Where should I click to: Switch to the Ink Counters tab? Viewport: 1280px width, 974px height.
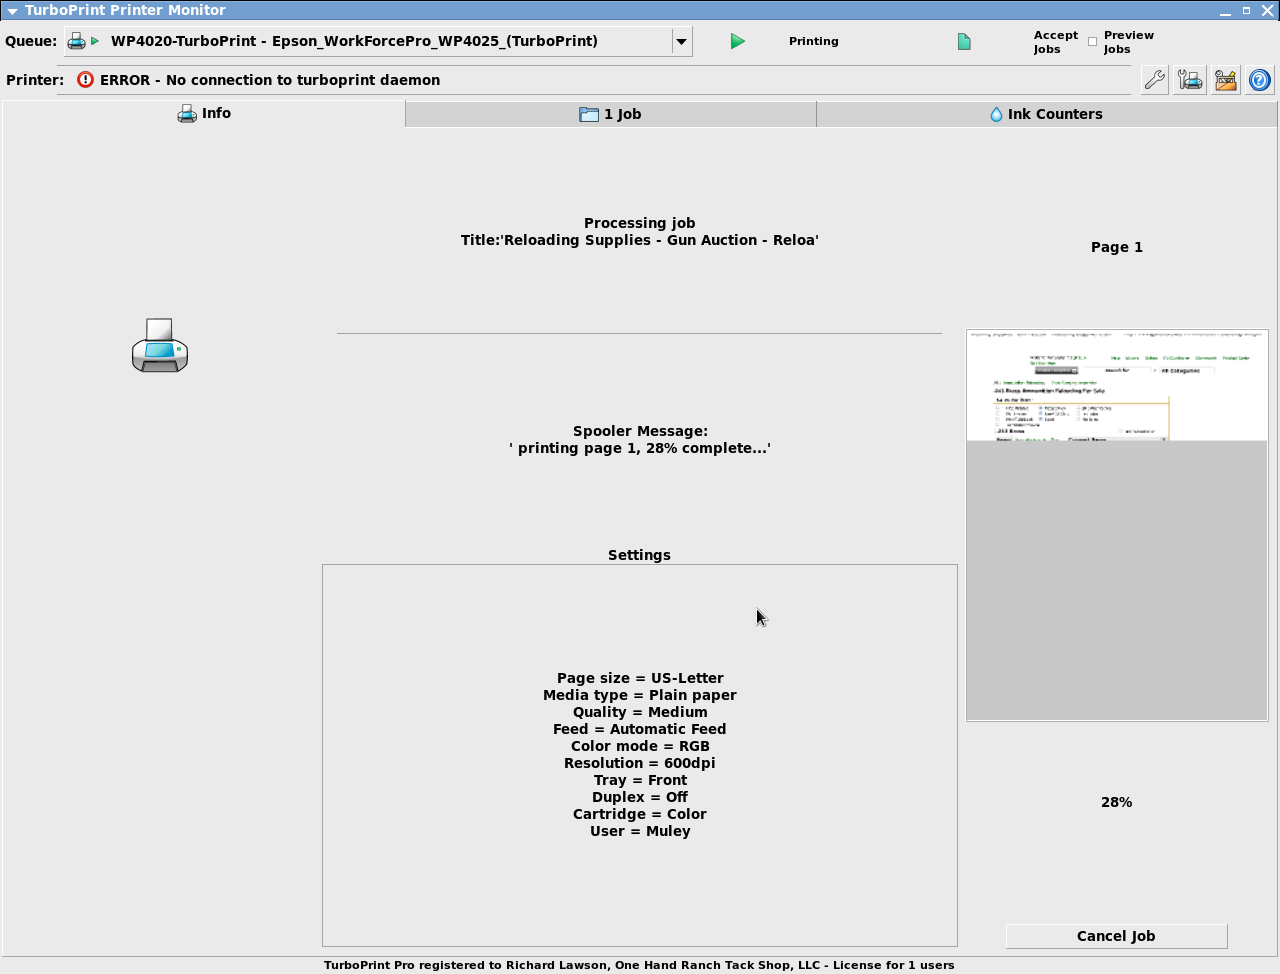[1046, 114]
